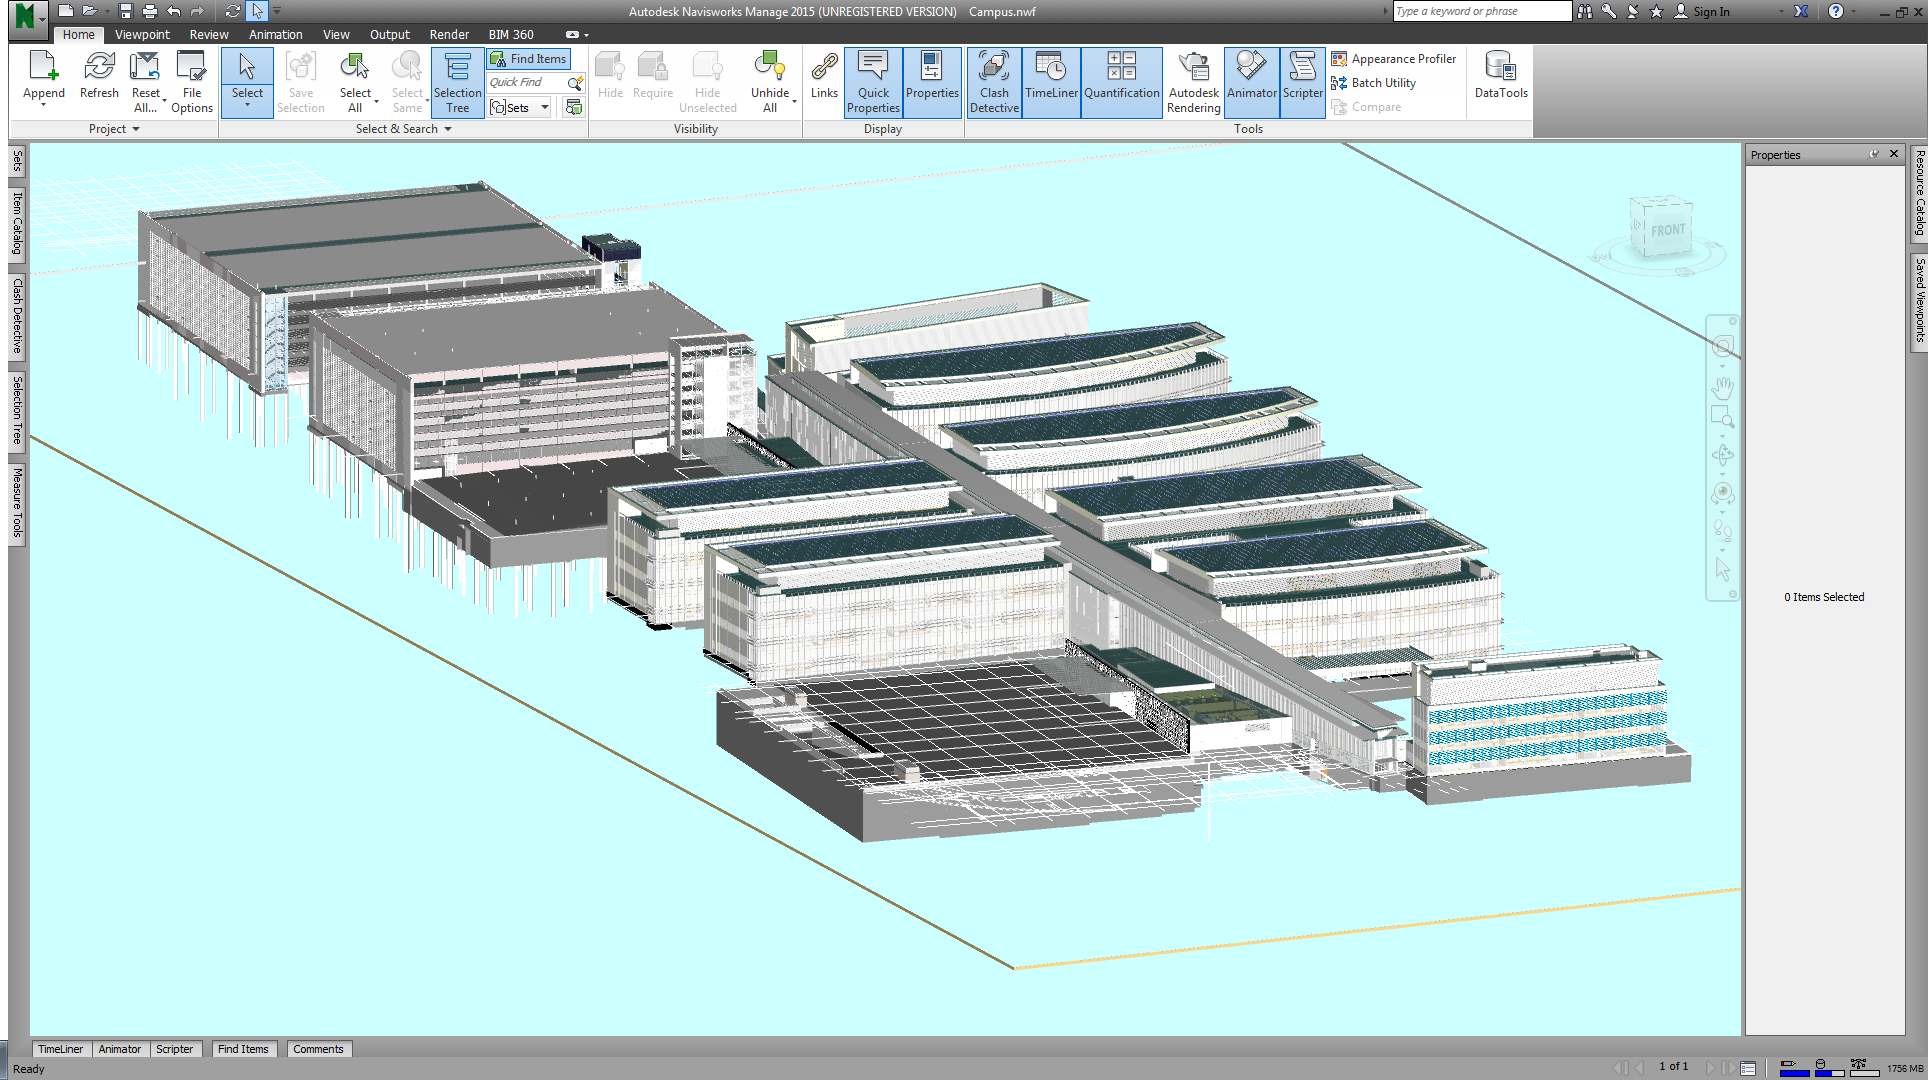This screenshot has width=1928, height=1080.
Task: Collapse the Select & Search panel
Action: 446,129
